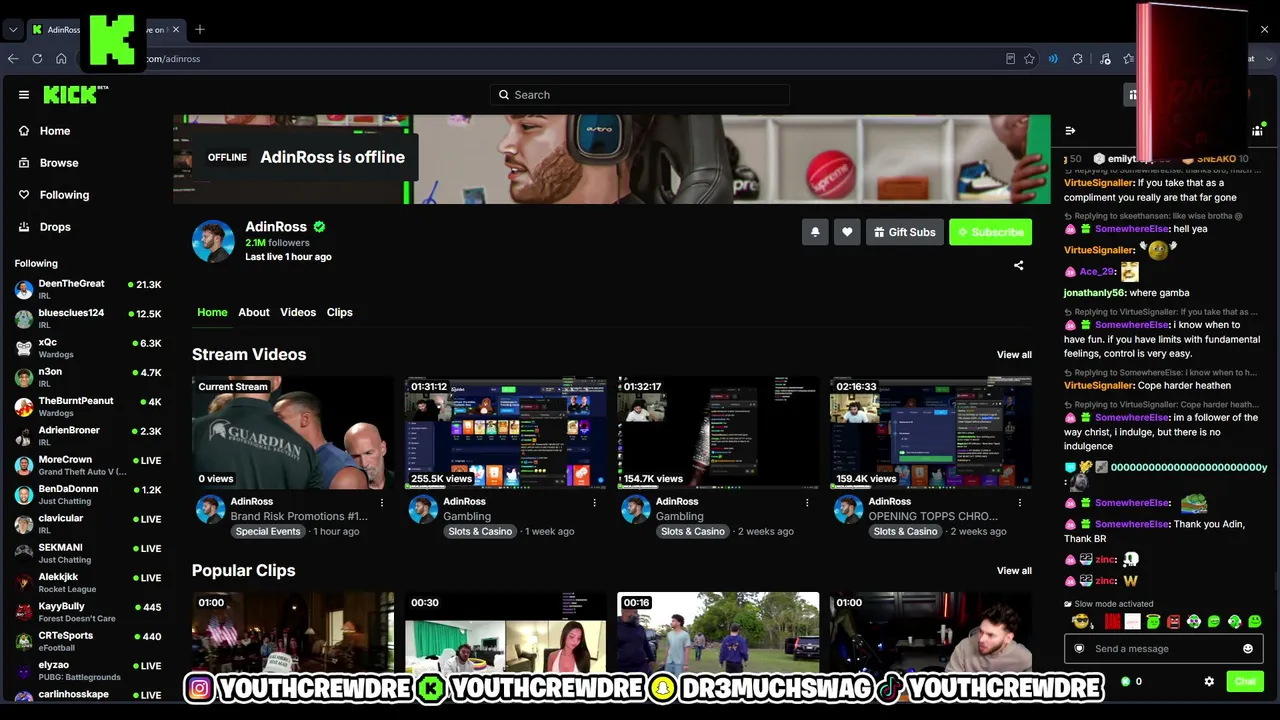This screenshot has width=1280, height=720.
Task: Click the green Subscribe button
Action: click(x=990, y=232)
